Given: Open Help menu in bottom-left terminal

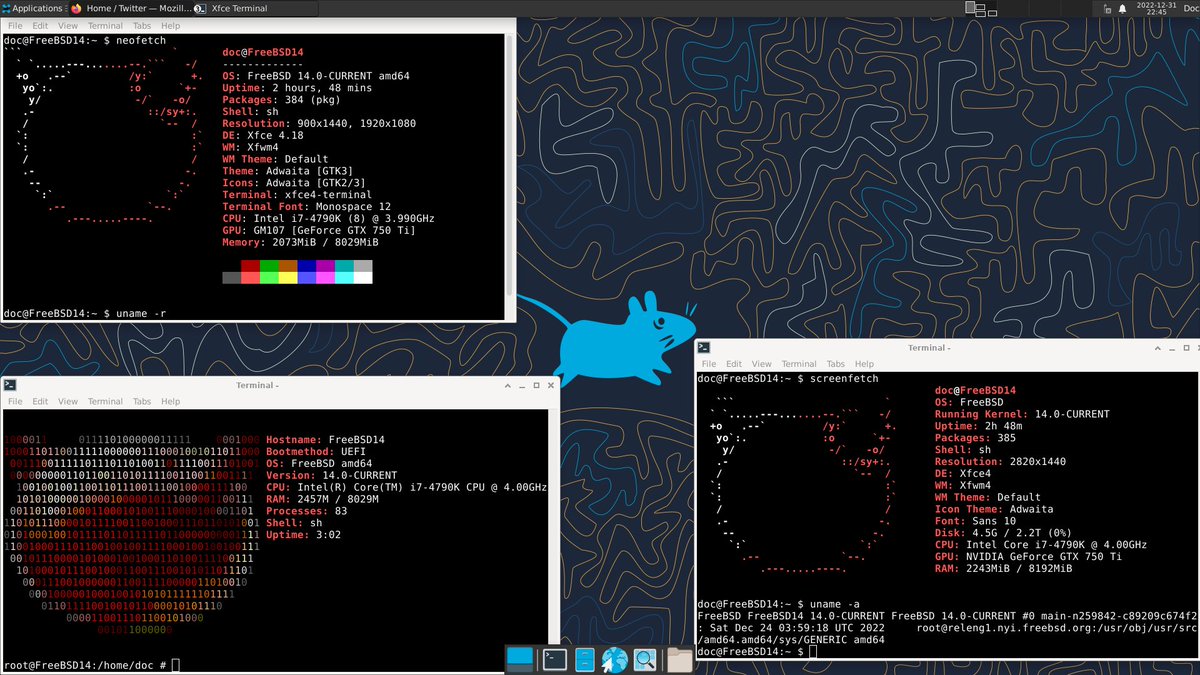Looking at the screenshot, I should (x=171, y=401).
